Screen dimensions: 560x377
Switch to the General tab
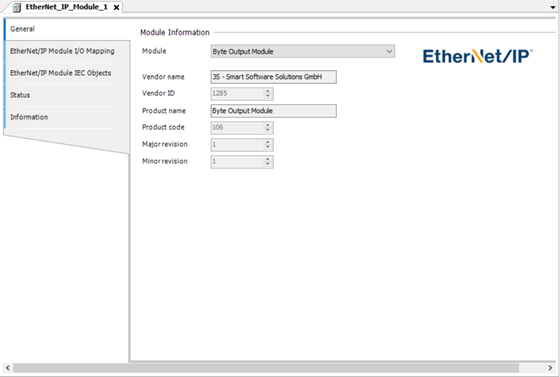[67, 29]
